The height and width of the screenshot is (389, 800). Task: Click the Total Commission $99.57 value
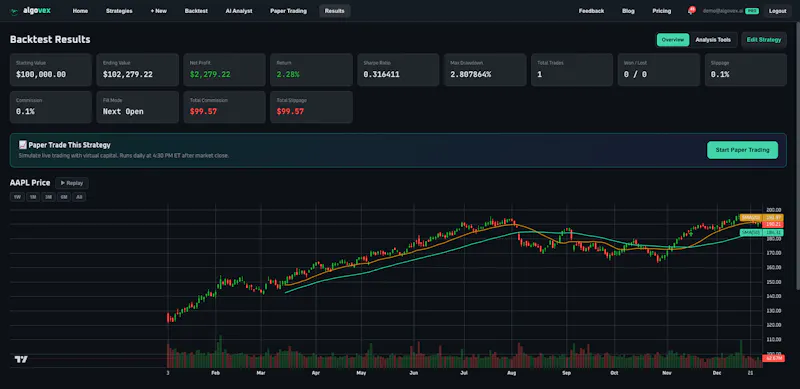pyautogui.click(x=203, y=112)
